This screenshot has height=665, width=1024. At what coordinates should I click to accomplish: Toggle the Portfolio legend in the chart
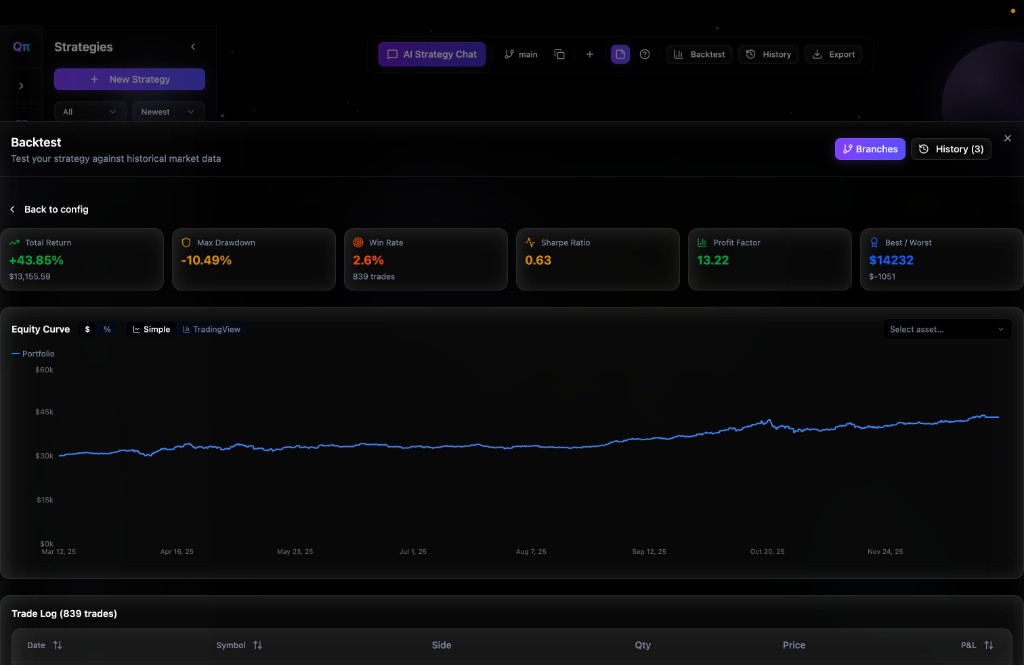pos(35,353)
